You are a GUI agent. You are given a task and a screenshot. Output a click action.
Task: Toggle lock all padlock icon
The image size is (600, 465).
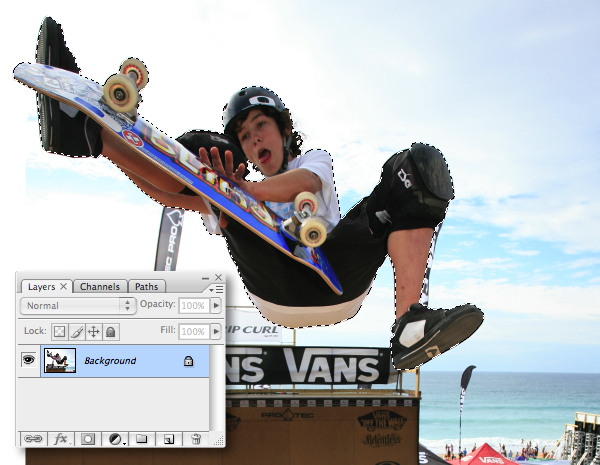(111, 331)
